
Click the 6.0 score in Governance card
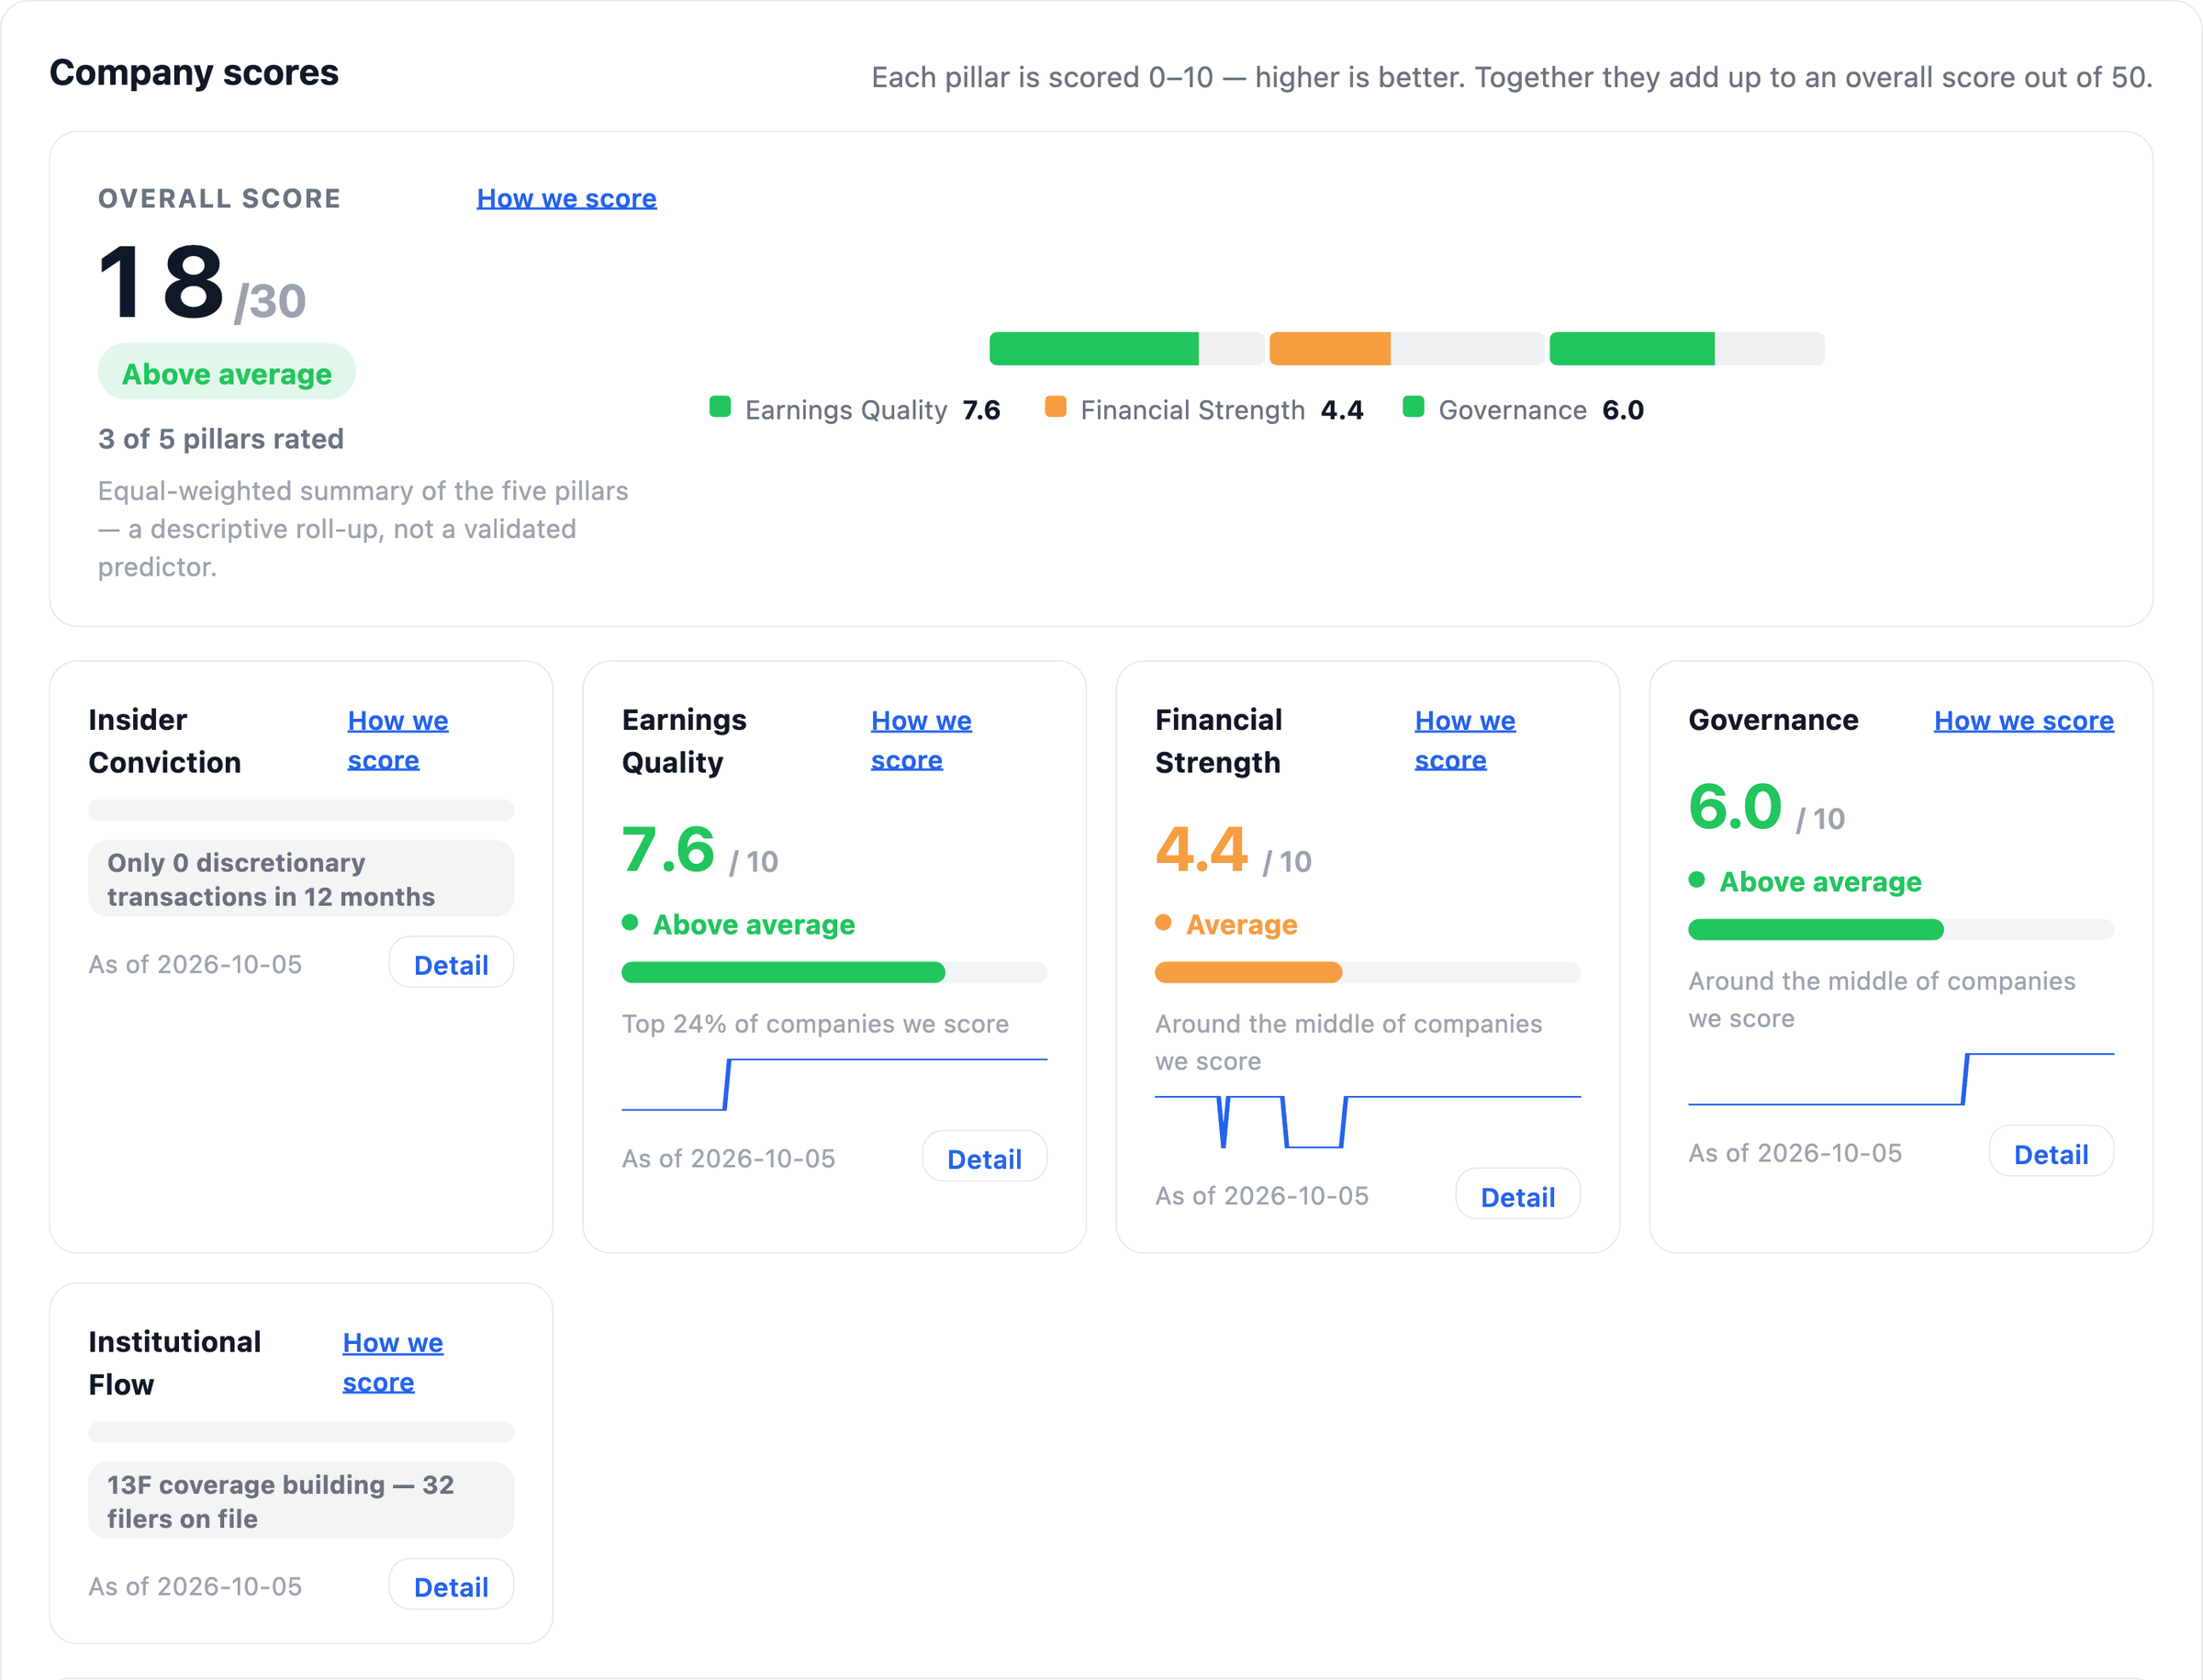click(x=1735, y=807)
